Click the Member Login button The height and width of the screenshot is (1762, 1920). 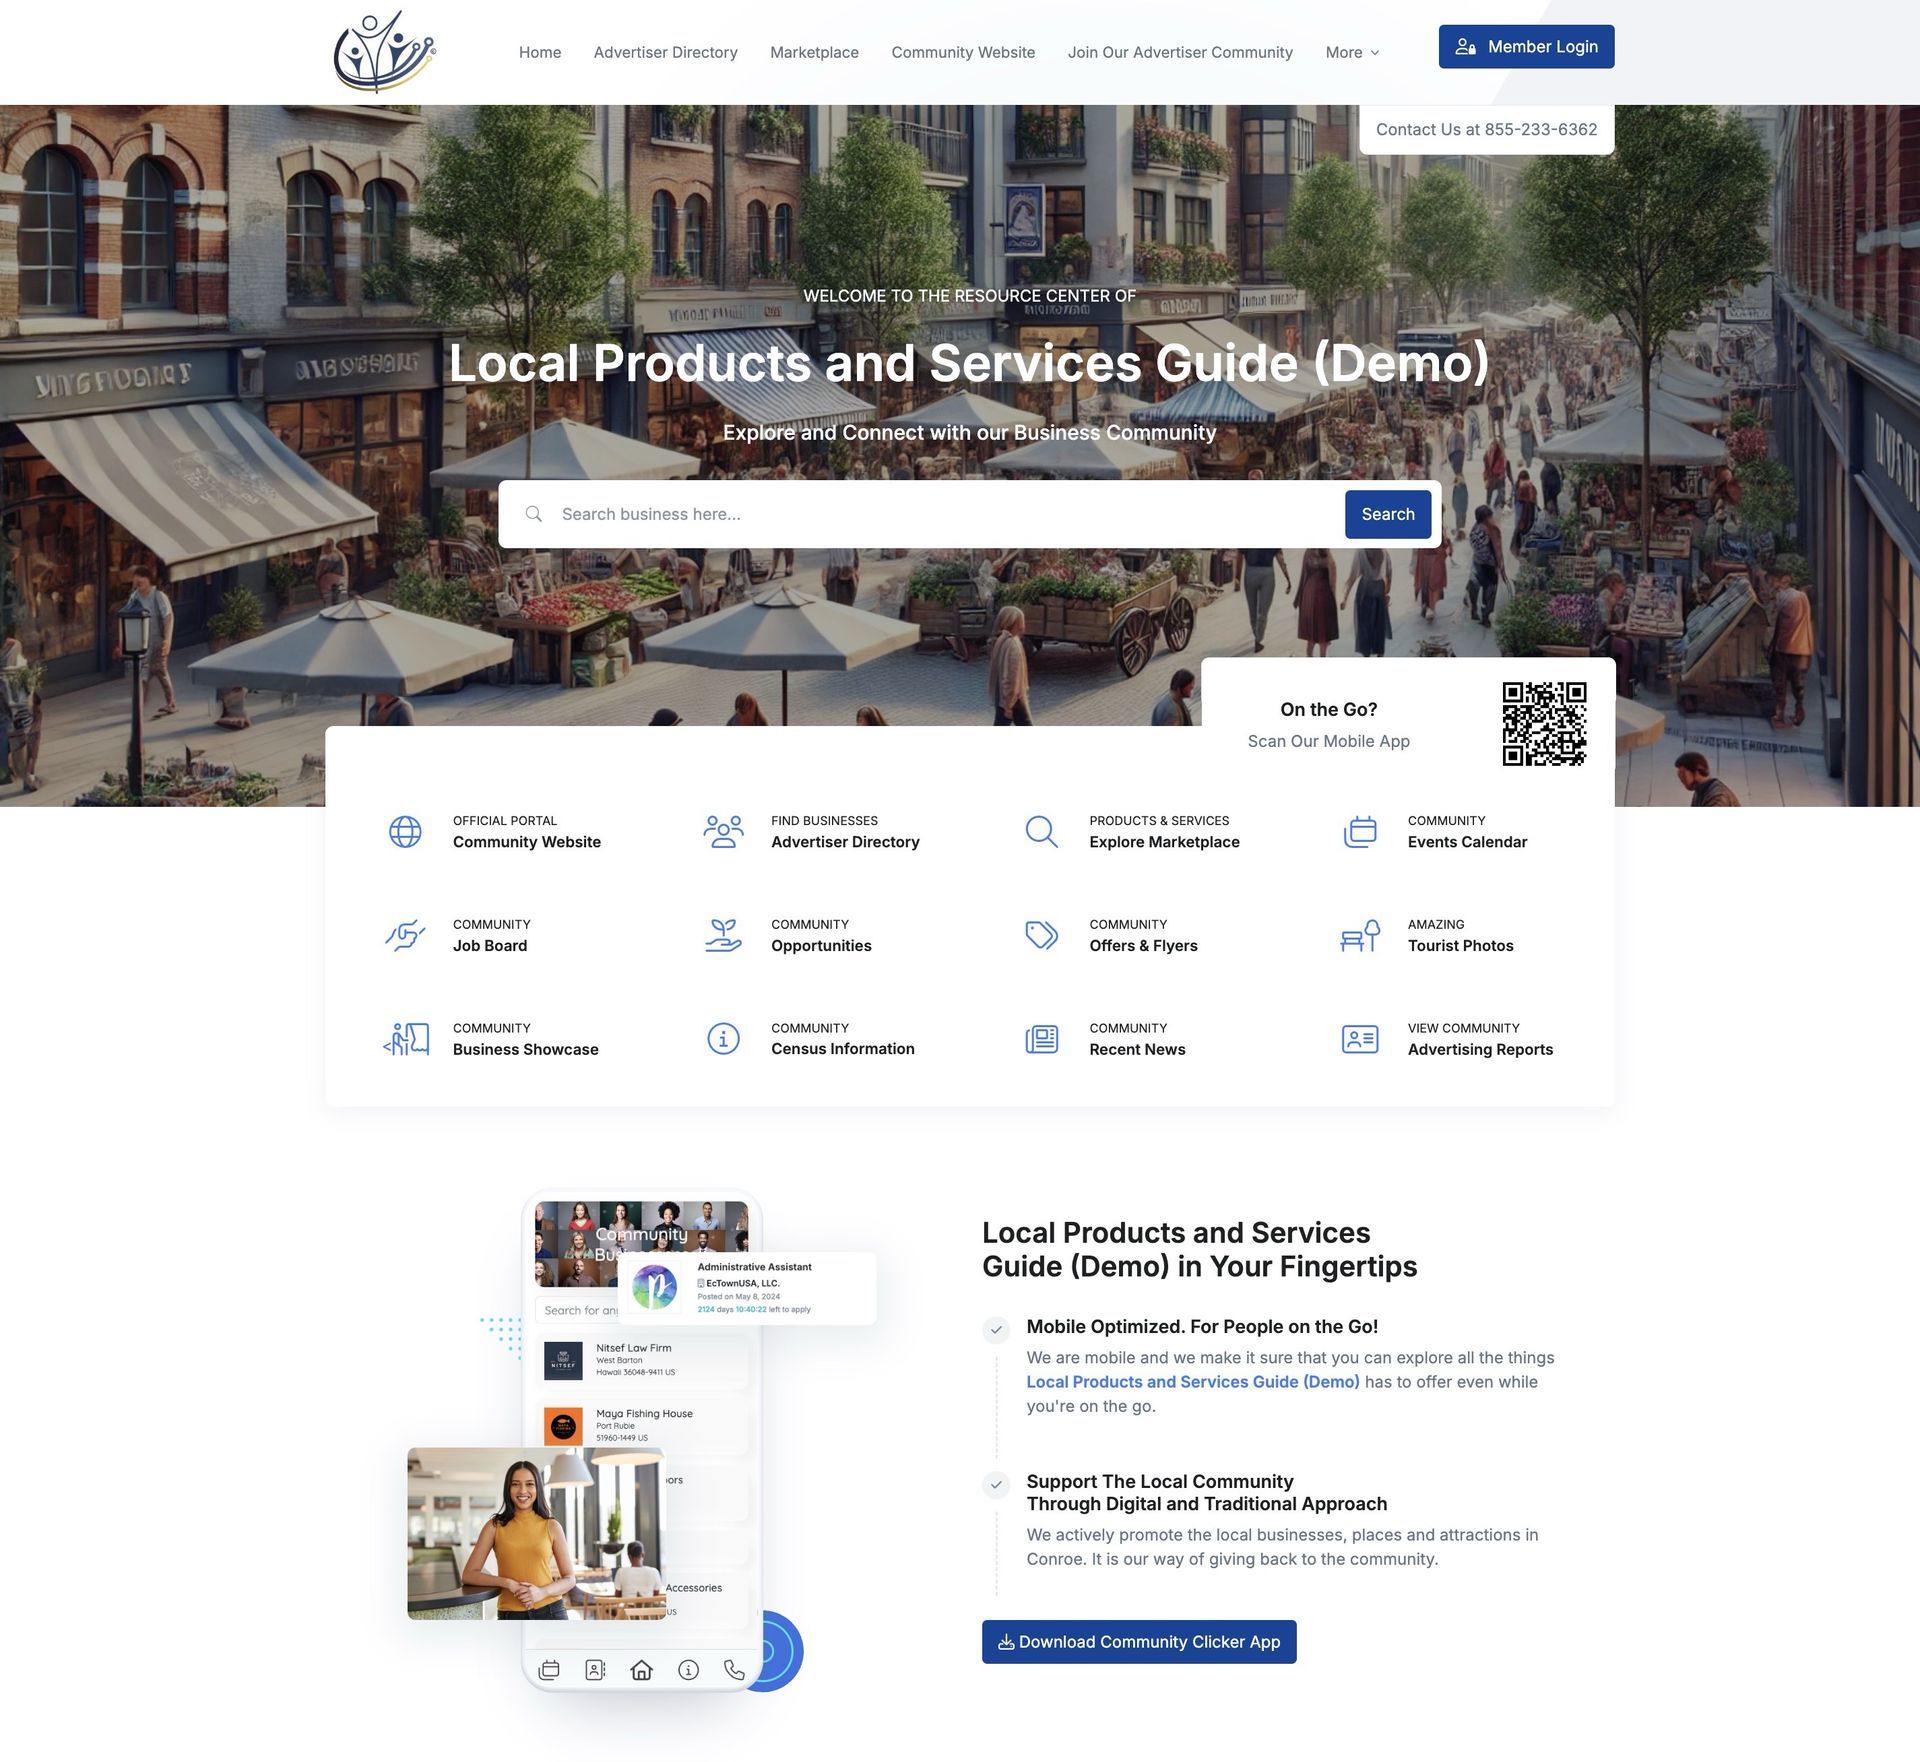click(1525, 47)
